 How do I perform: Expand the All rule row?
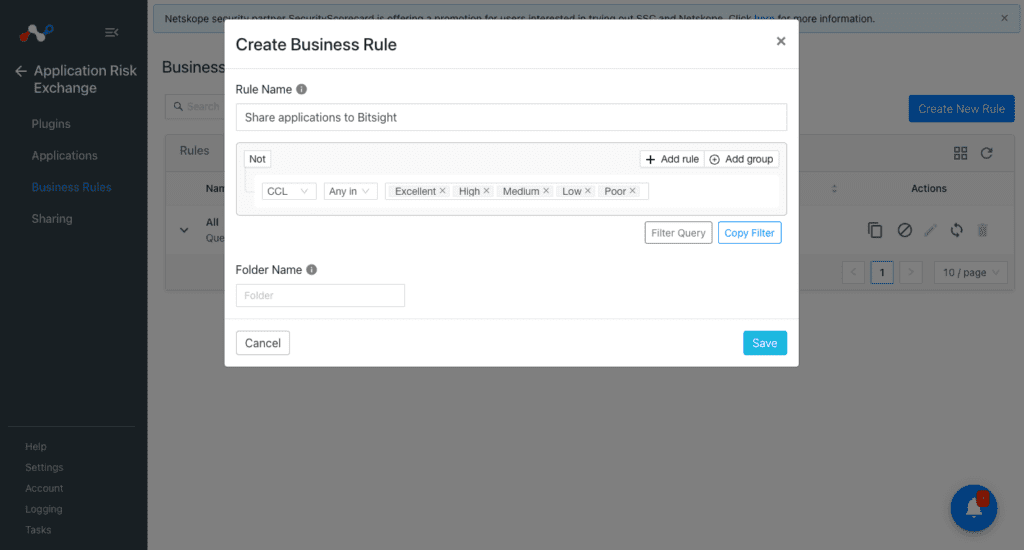(x=184, y=230)
